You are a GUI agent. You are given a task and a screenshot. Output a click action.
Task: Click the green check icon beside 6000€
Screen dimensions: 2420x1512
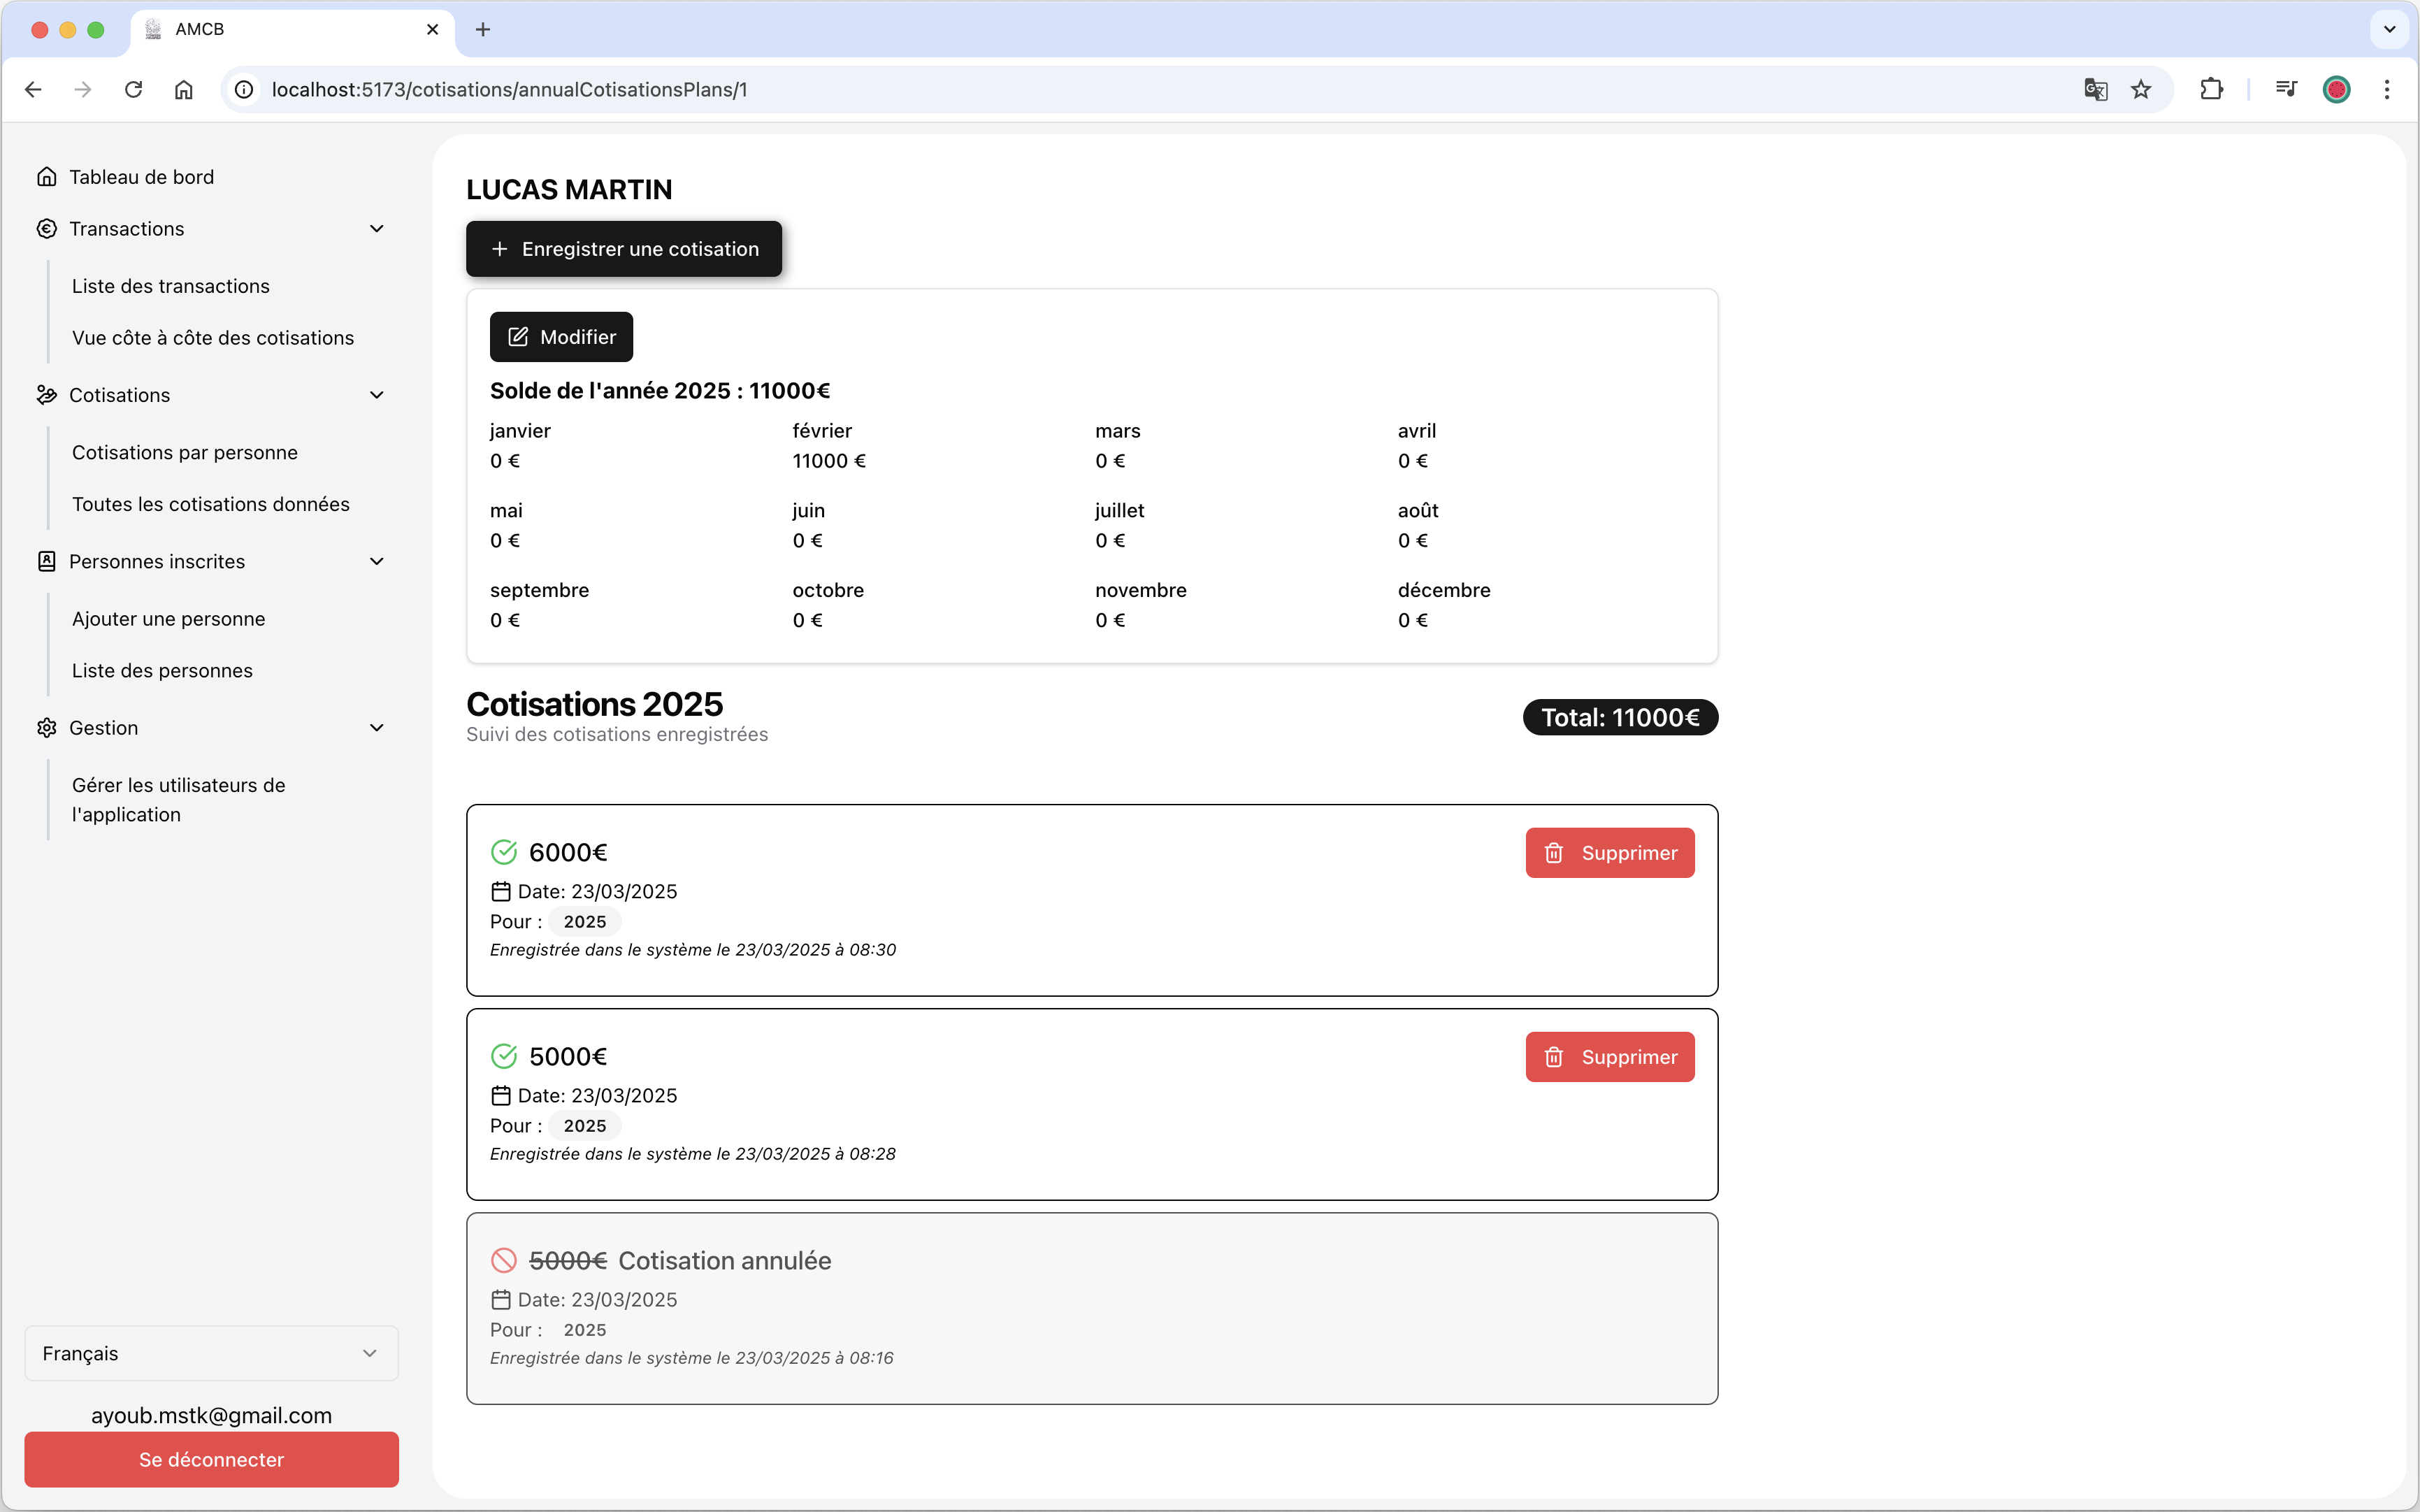(x=504, y=852)
